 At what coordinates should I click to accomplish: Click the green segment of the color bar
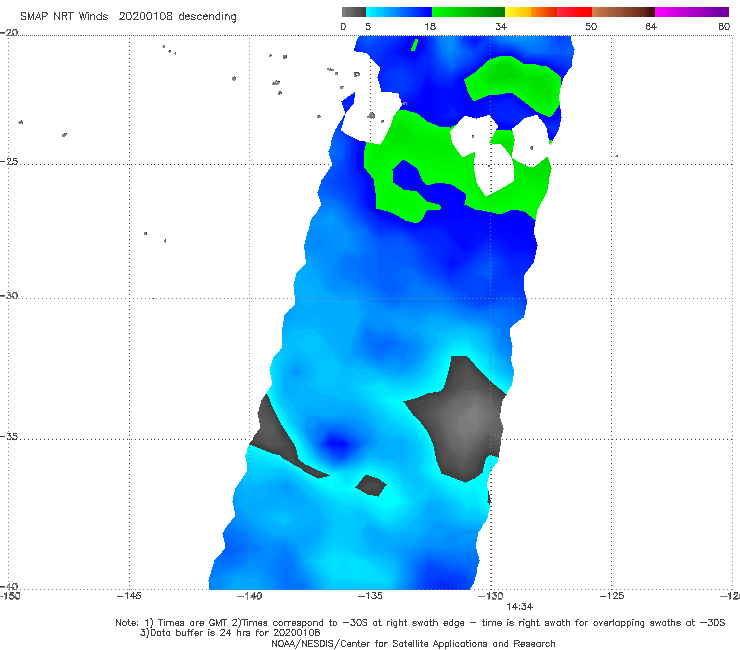click(468, 12)
